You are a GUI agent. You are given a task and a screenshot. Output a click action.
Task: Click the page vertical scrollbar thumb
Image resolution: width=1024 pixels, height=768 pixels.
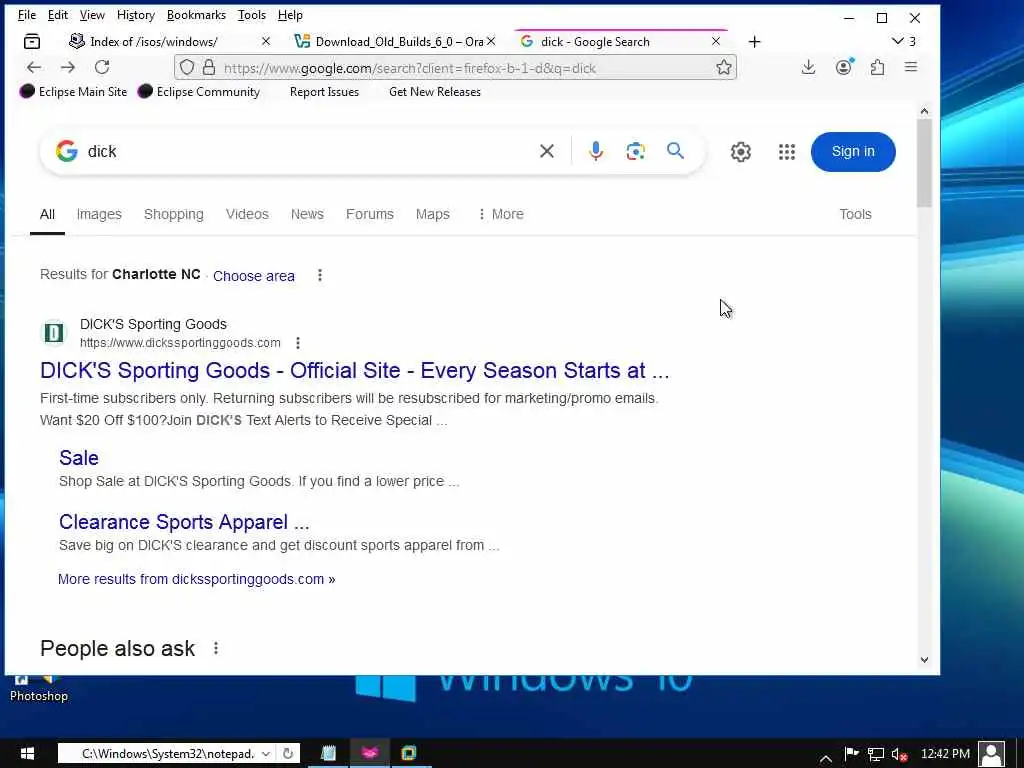pos(924,163)
